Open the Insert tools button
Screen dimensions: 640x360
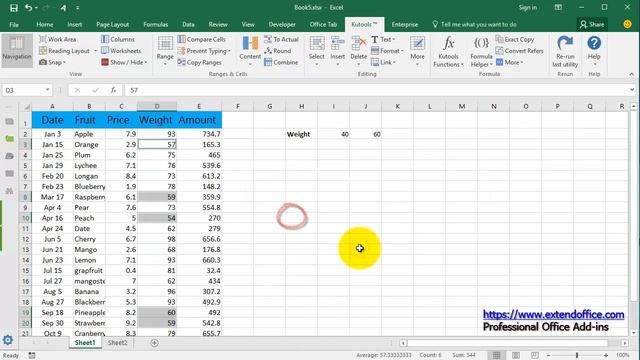[x=338, y=51]
